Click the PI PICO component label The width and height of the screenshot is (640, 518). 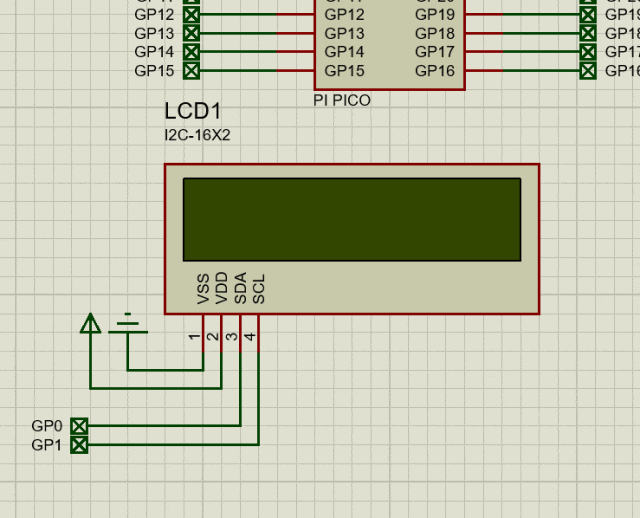342,100
